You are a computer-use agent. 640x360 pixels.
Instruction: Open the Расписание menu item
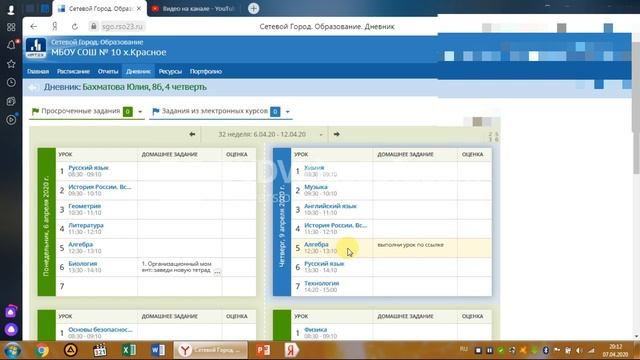(73, 71)
